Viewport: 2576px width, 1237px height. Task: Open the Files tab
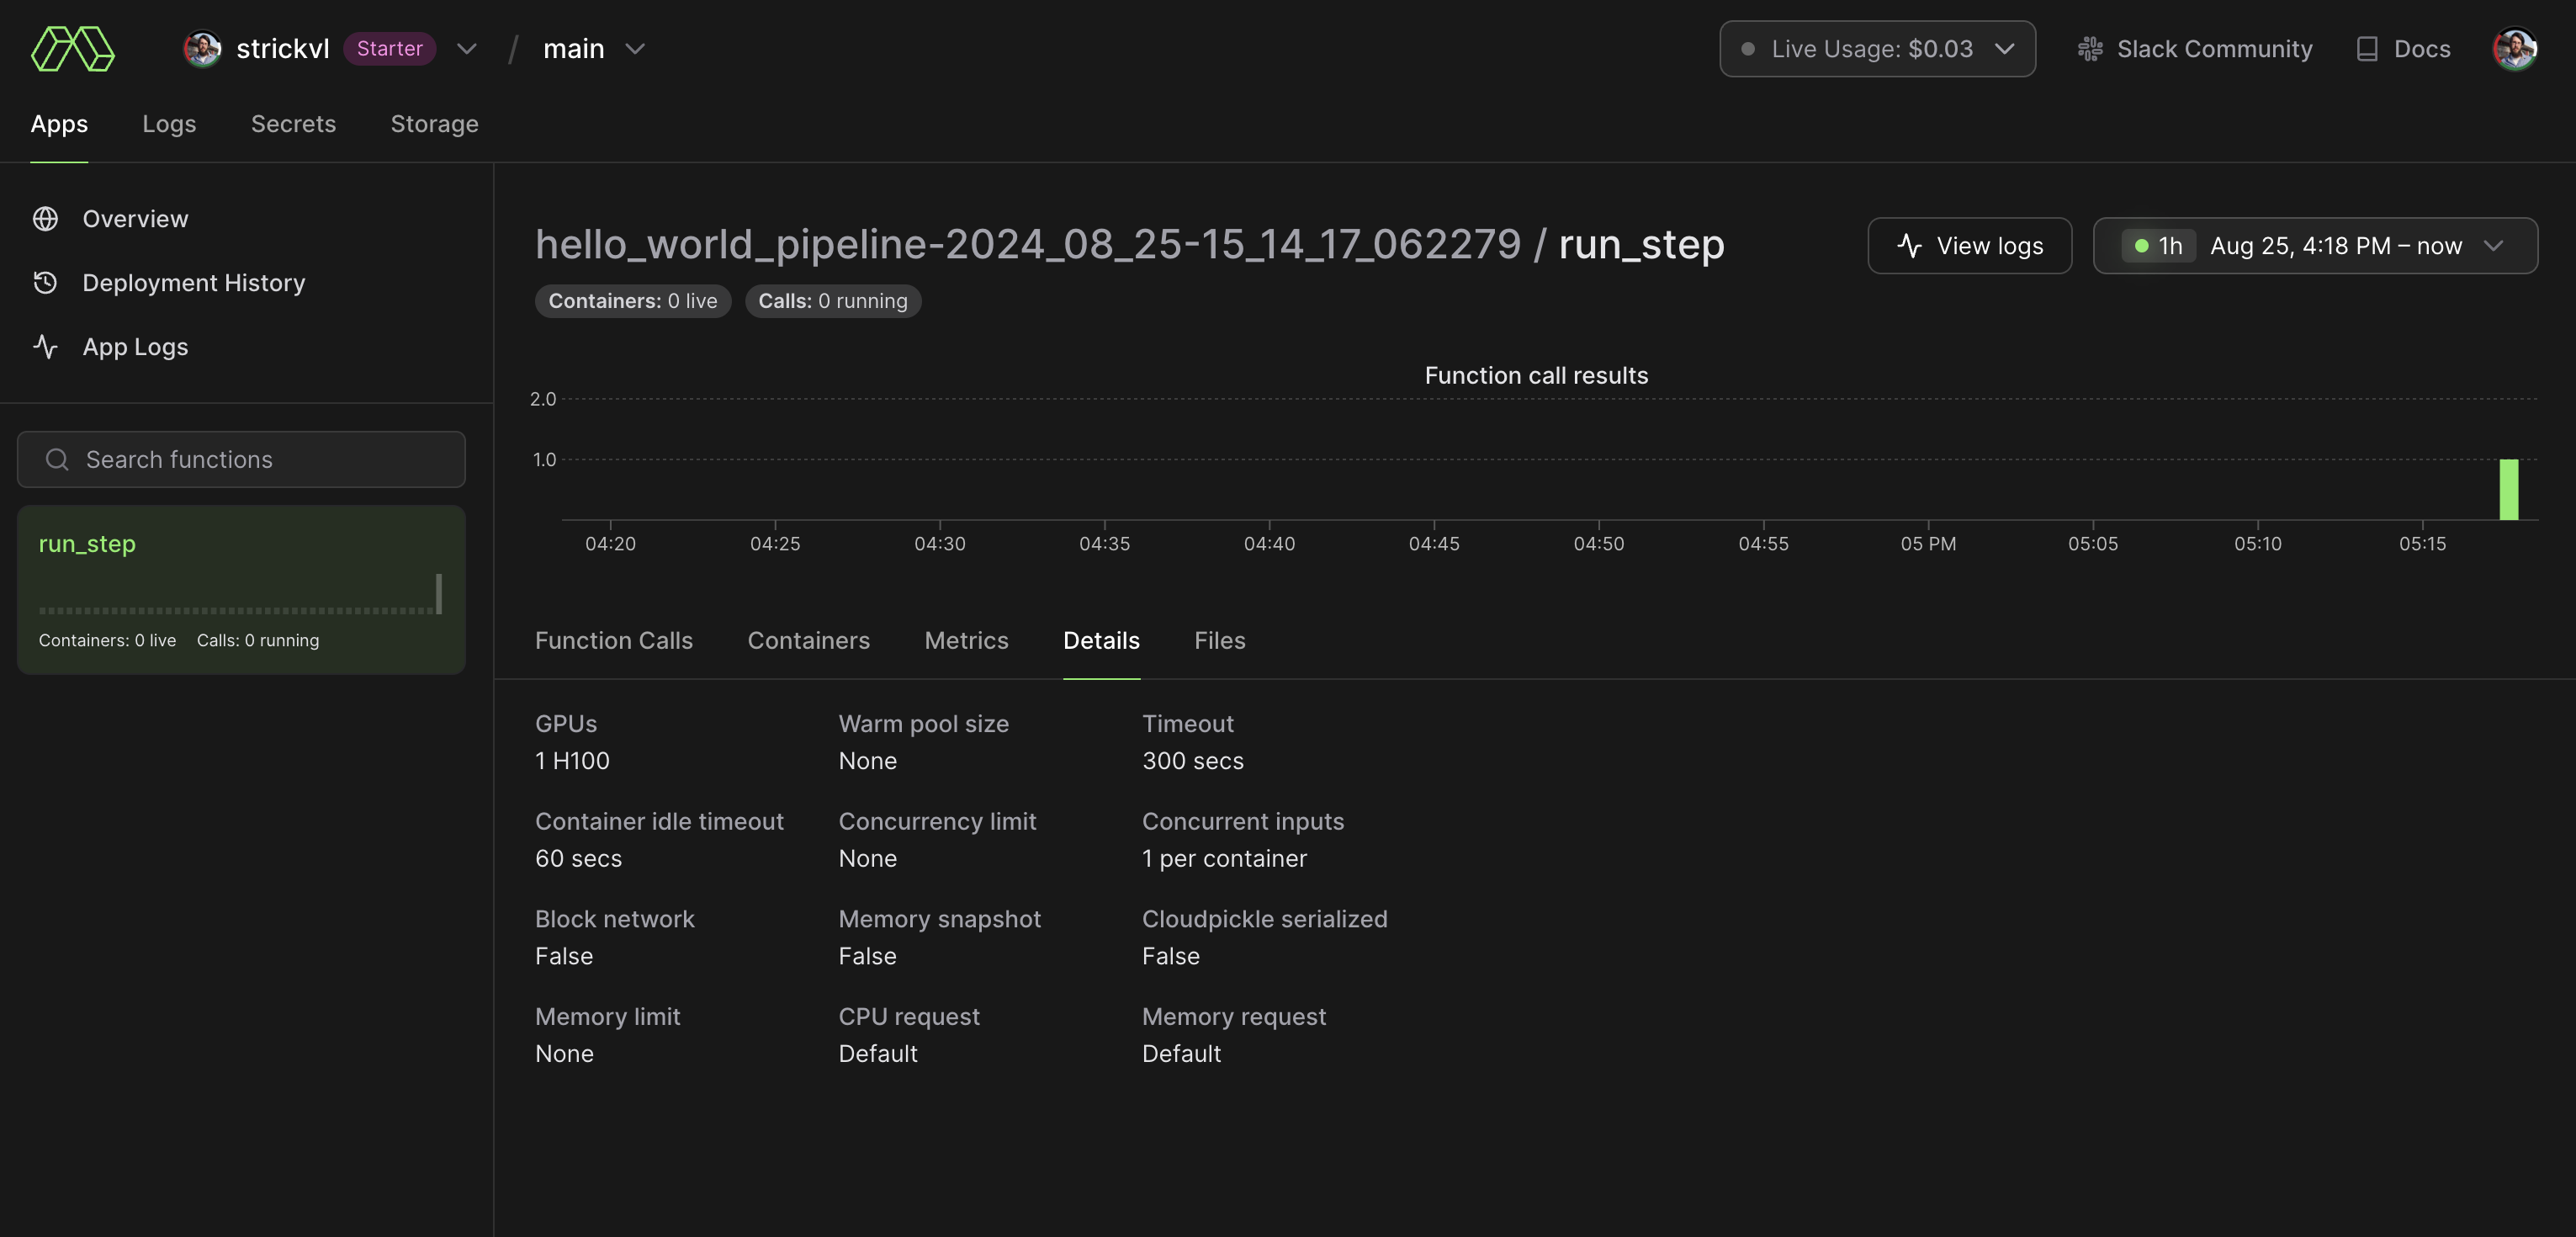[1219, 640]
